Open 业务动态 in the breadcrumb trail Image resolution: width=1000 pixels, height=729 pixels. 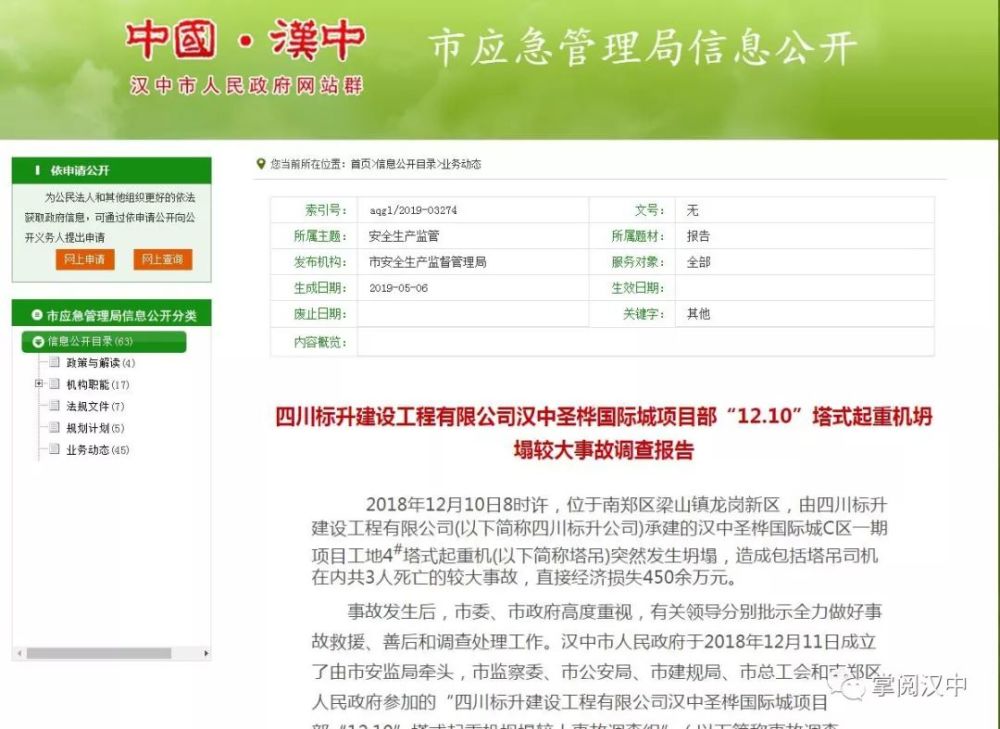click(462, 164)
